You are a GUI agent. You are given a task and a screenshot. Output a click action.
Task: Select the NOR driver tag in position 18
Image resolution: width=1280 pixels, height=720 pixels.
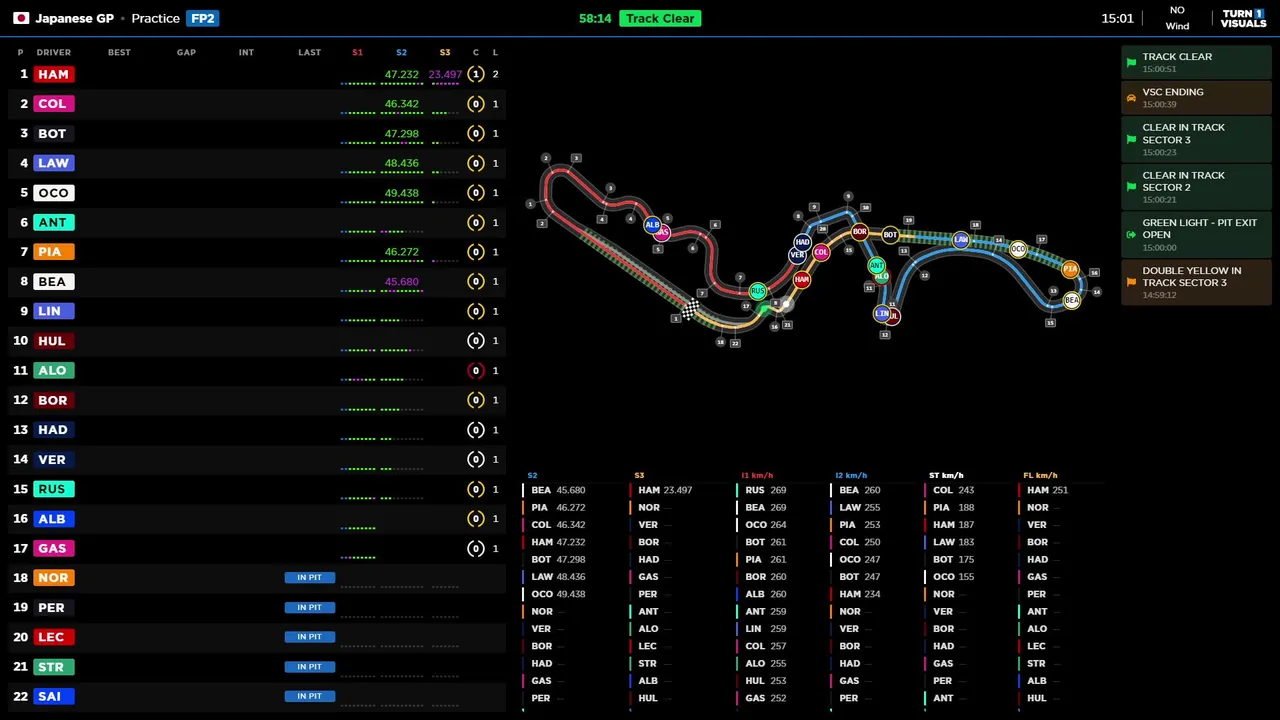click(x=52, y=578)
